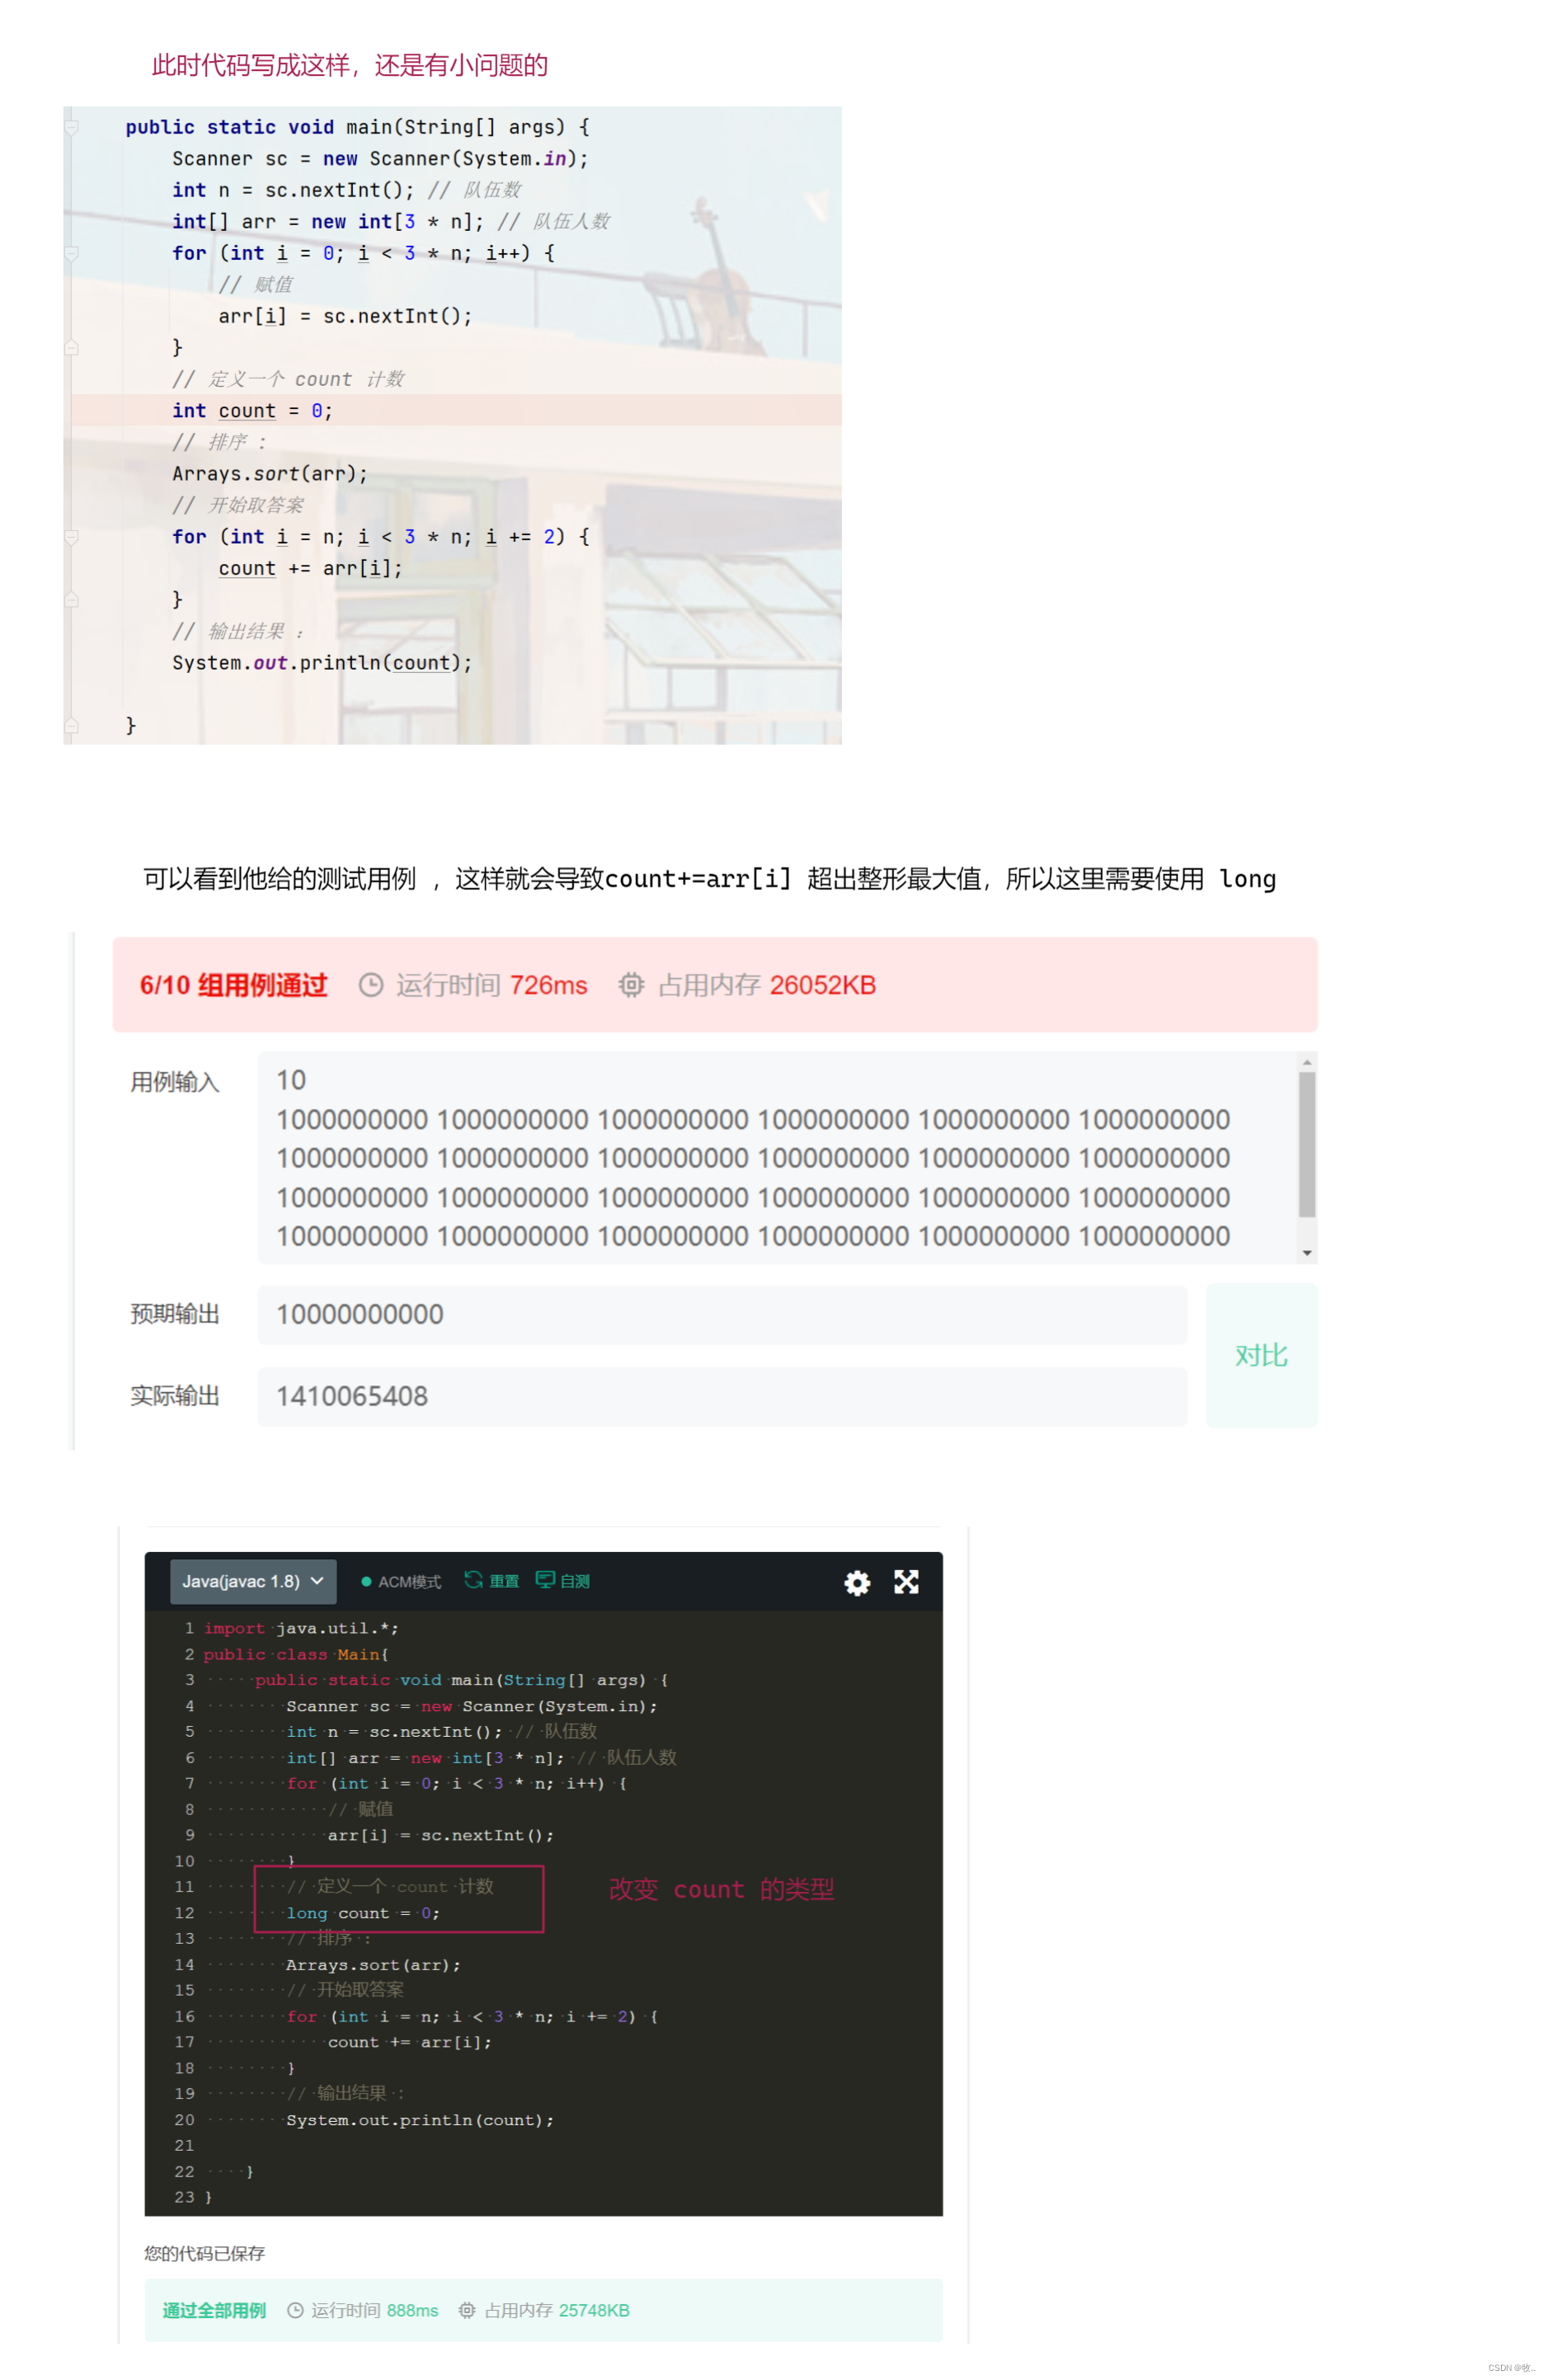
Task: Click the text '6/10 组用例通过'
Action: (233, 985)
